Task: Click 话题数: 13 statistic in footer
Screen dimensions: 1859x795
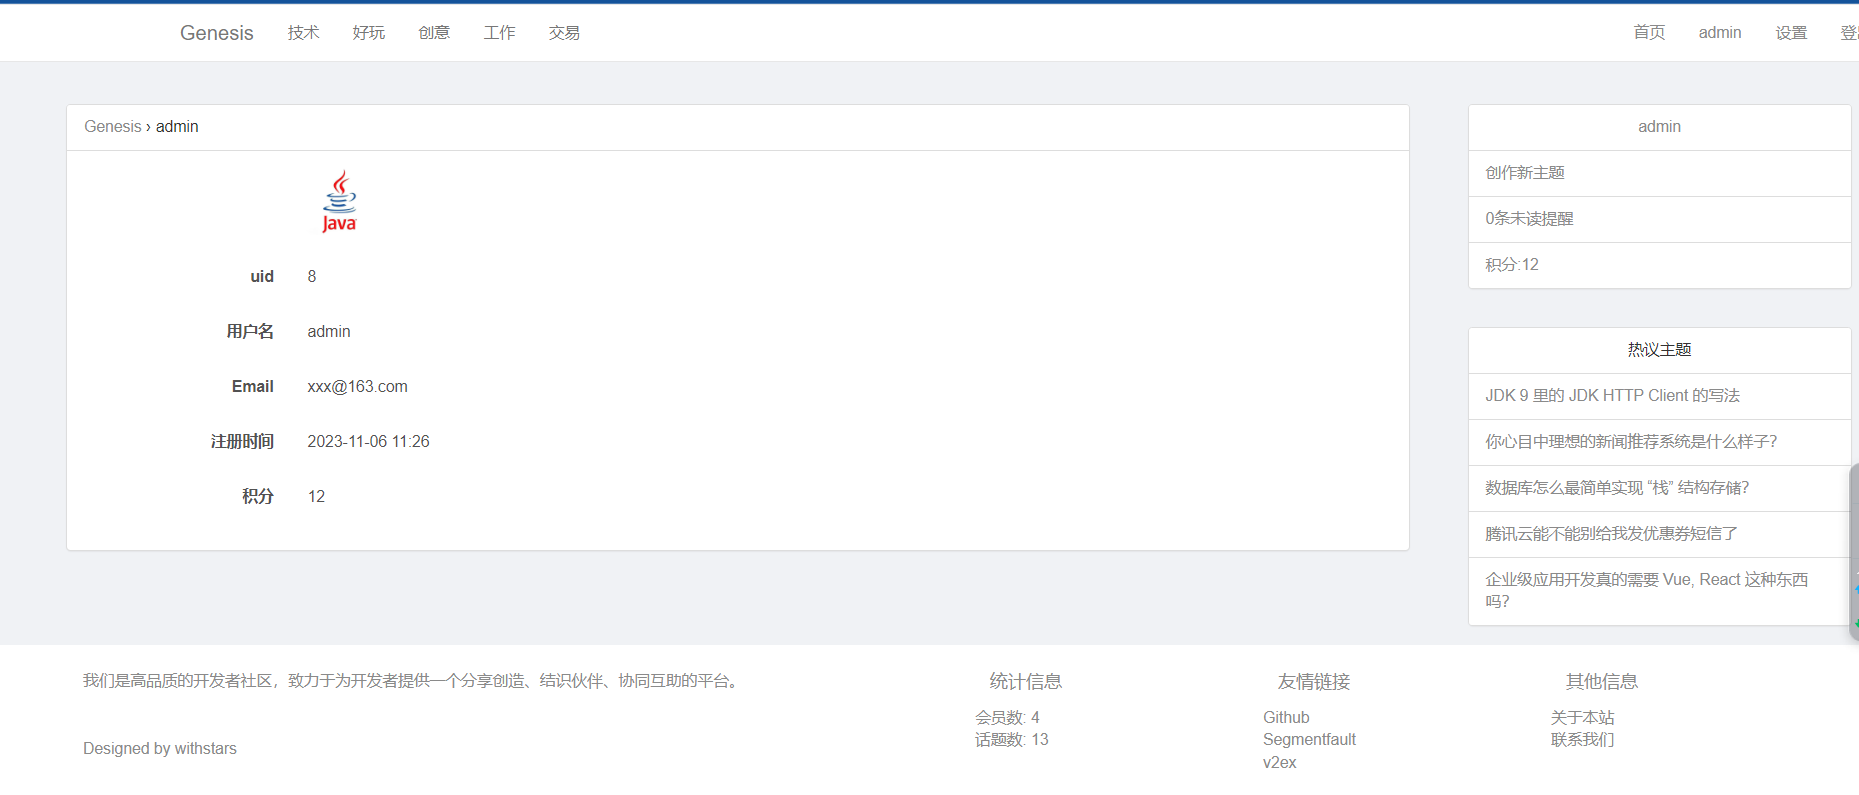Action: [1011, 740]
